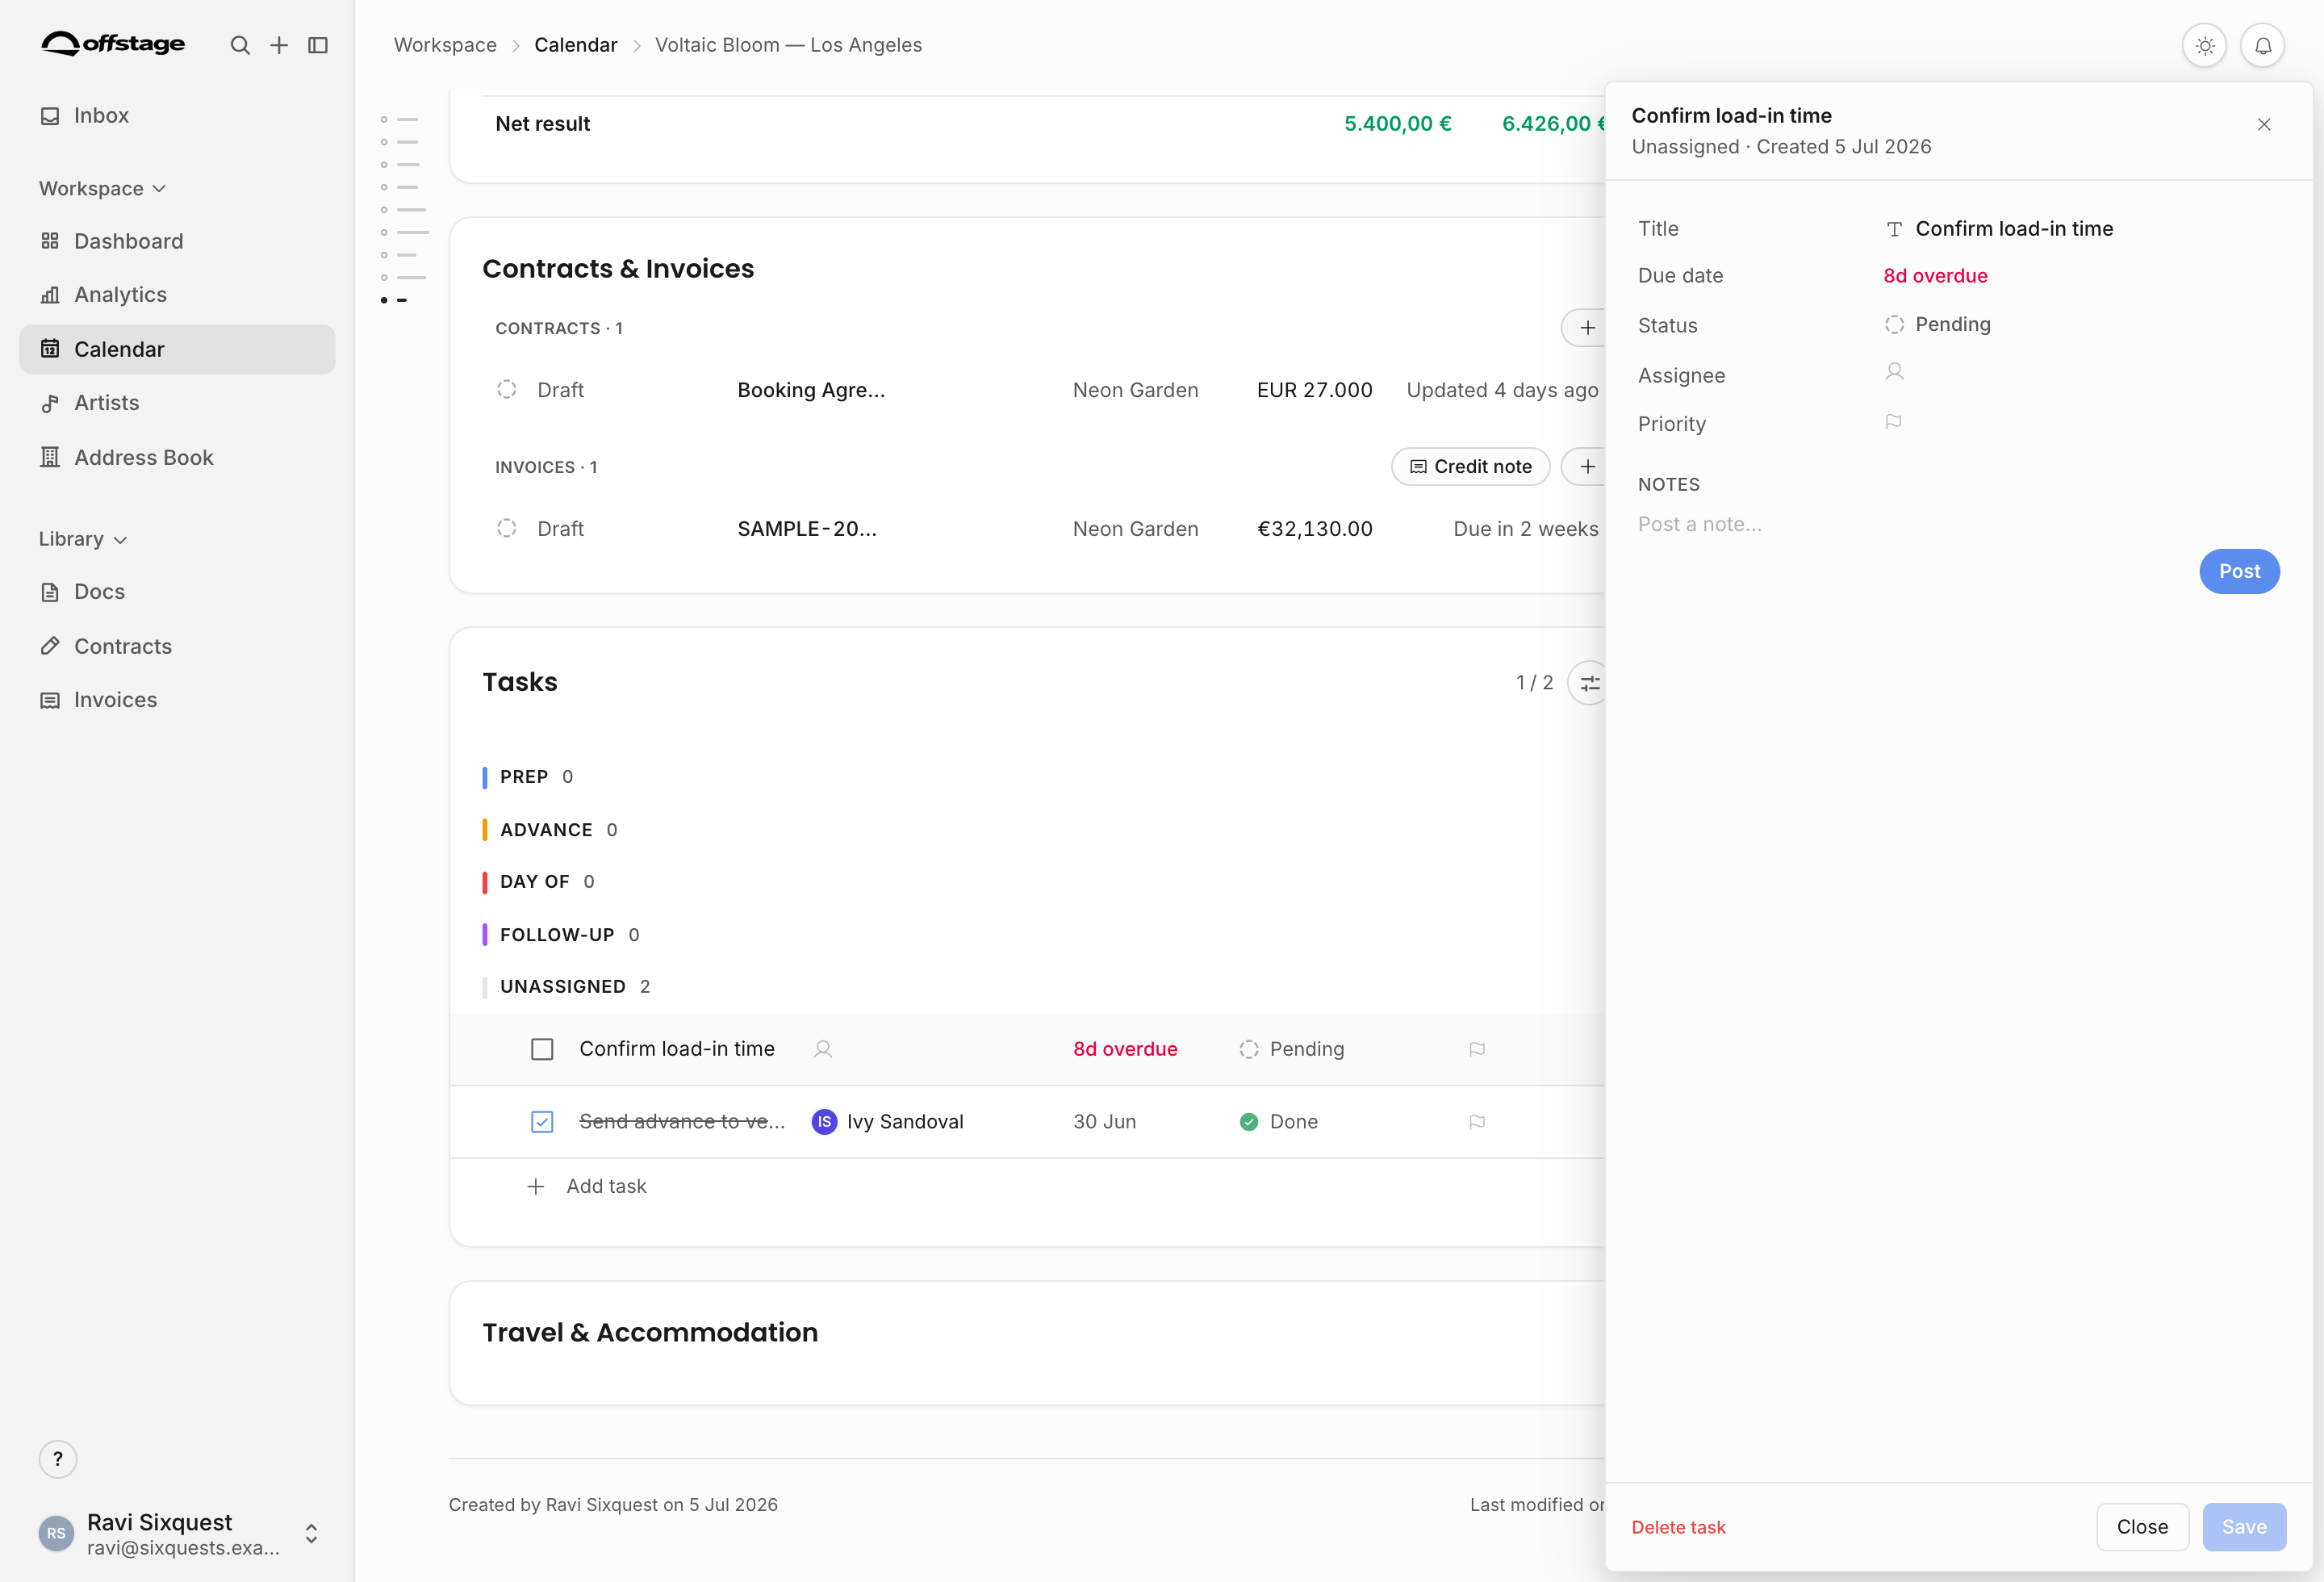Post the note
The width and height of the screenshot is (2324, 1582).
coord(2239,571)
